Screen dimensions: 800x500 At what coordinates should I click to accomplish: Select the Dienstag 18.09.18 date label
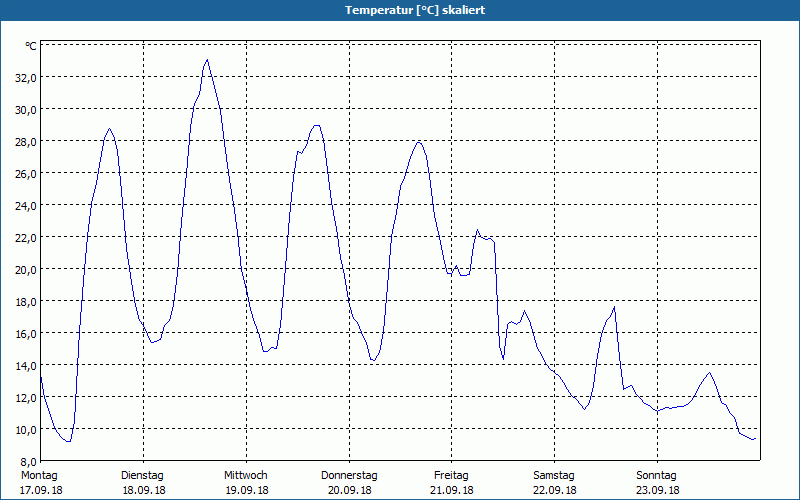[143, 482]
